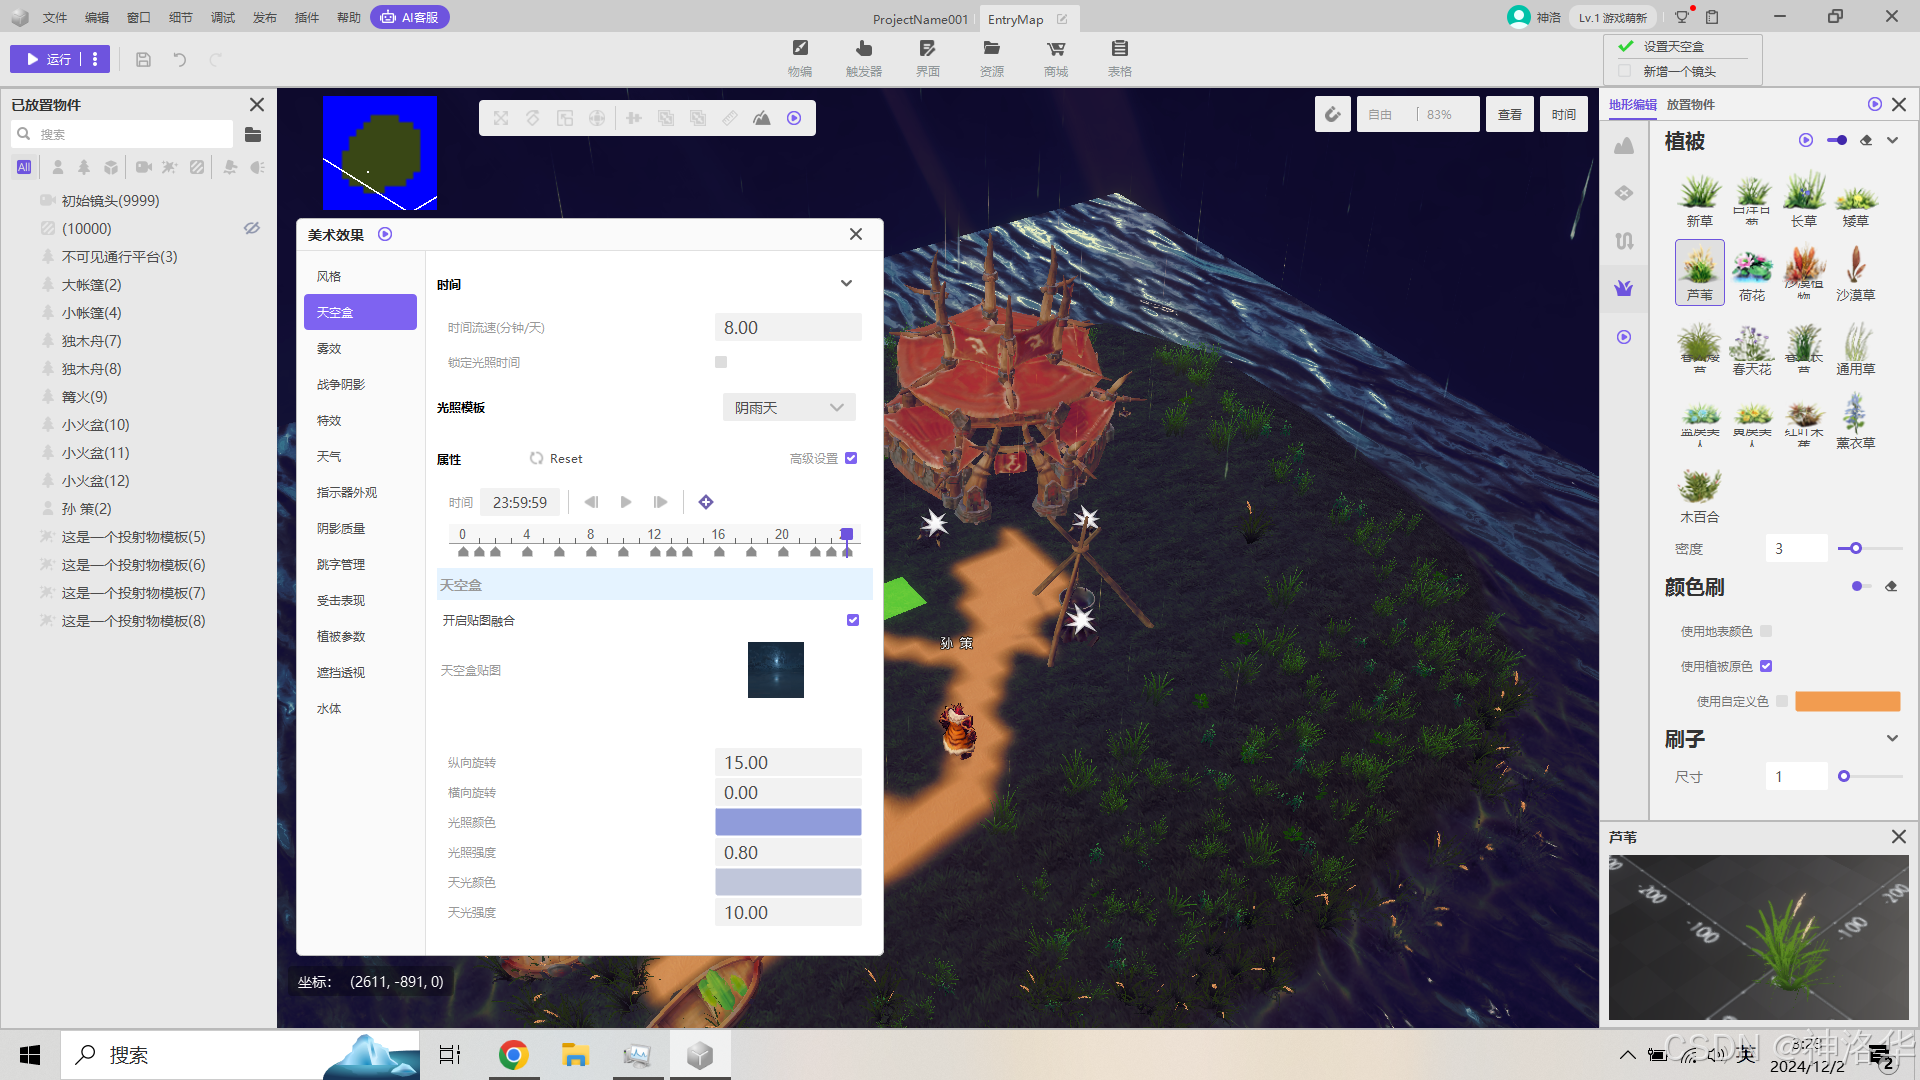This screenshot has width=1920, height=1080.
Task: Click the terrain mountain icon in viewport toolbar
Action: point(762,118)
